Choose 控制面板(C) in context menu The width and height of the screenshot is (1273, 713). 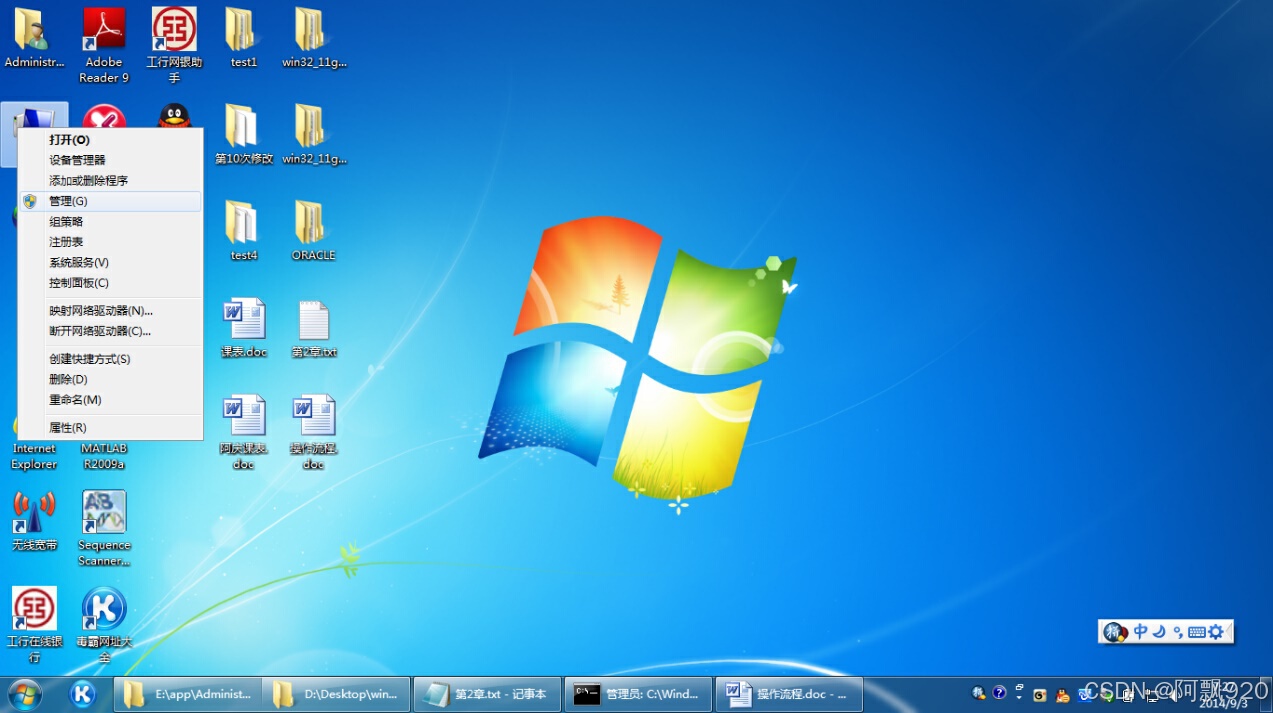(111, 283)
